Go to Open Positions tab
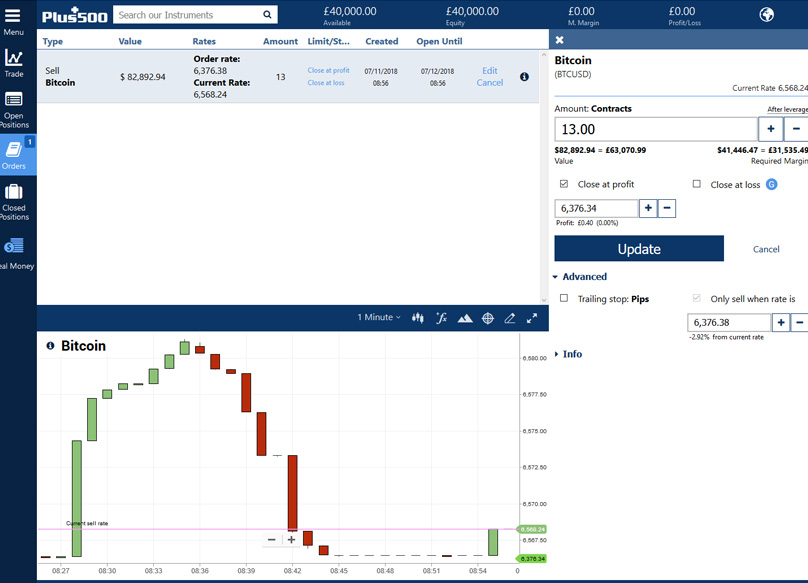The image size is (808, 583). coord(14,110)
